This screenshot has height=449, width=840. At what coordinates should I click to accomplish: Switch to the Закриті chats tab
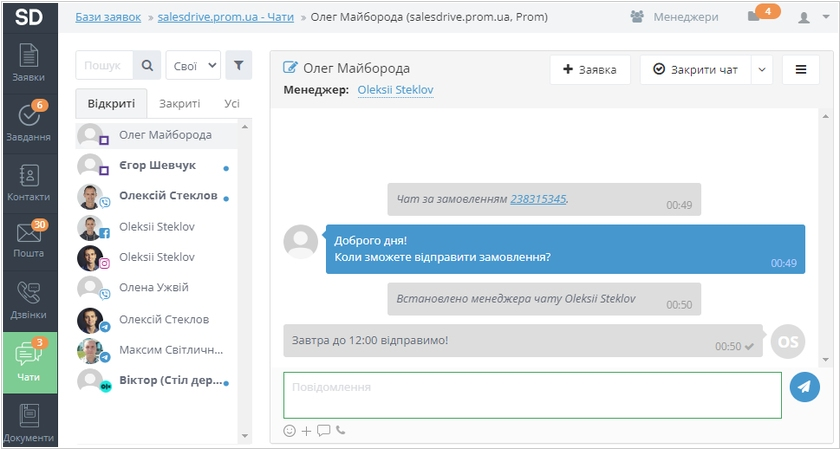179,103
